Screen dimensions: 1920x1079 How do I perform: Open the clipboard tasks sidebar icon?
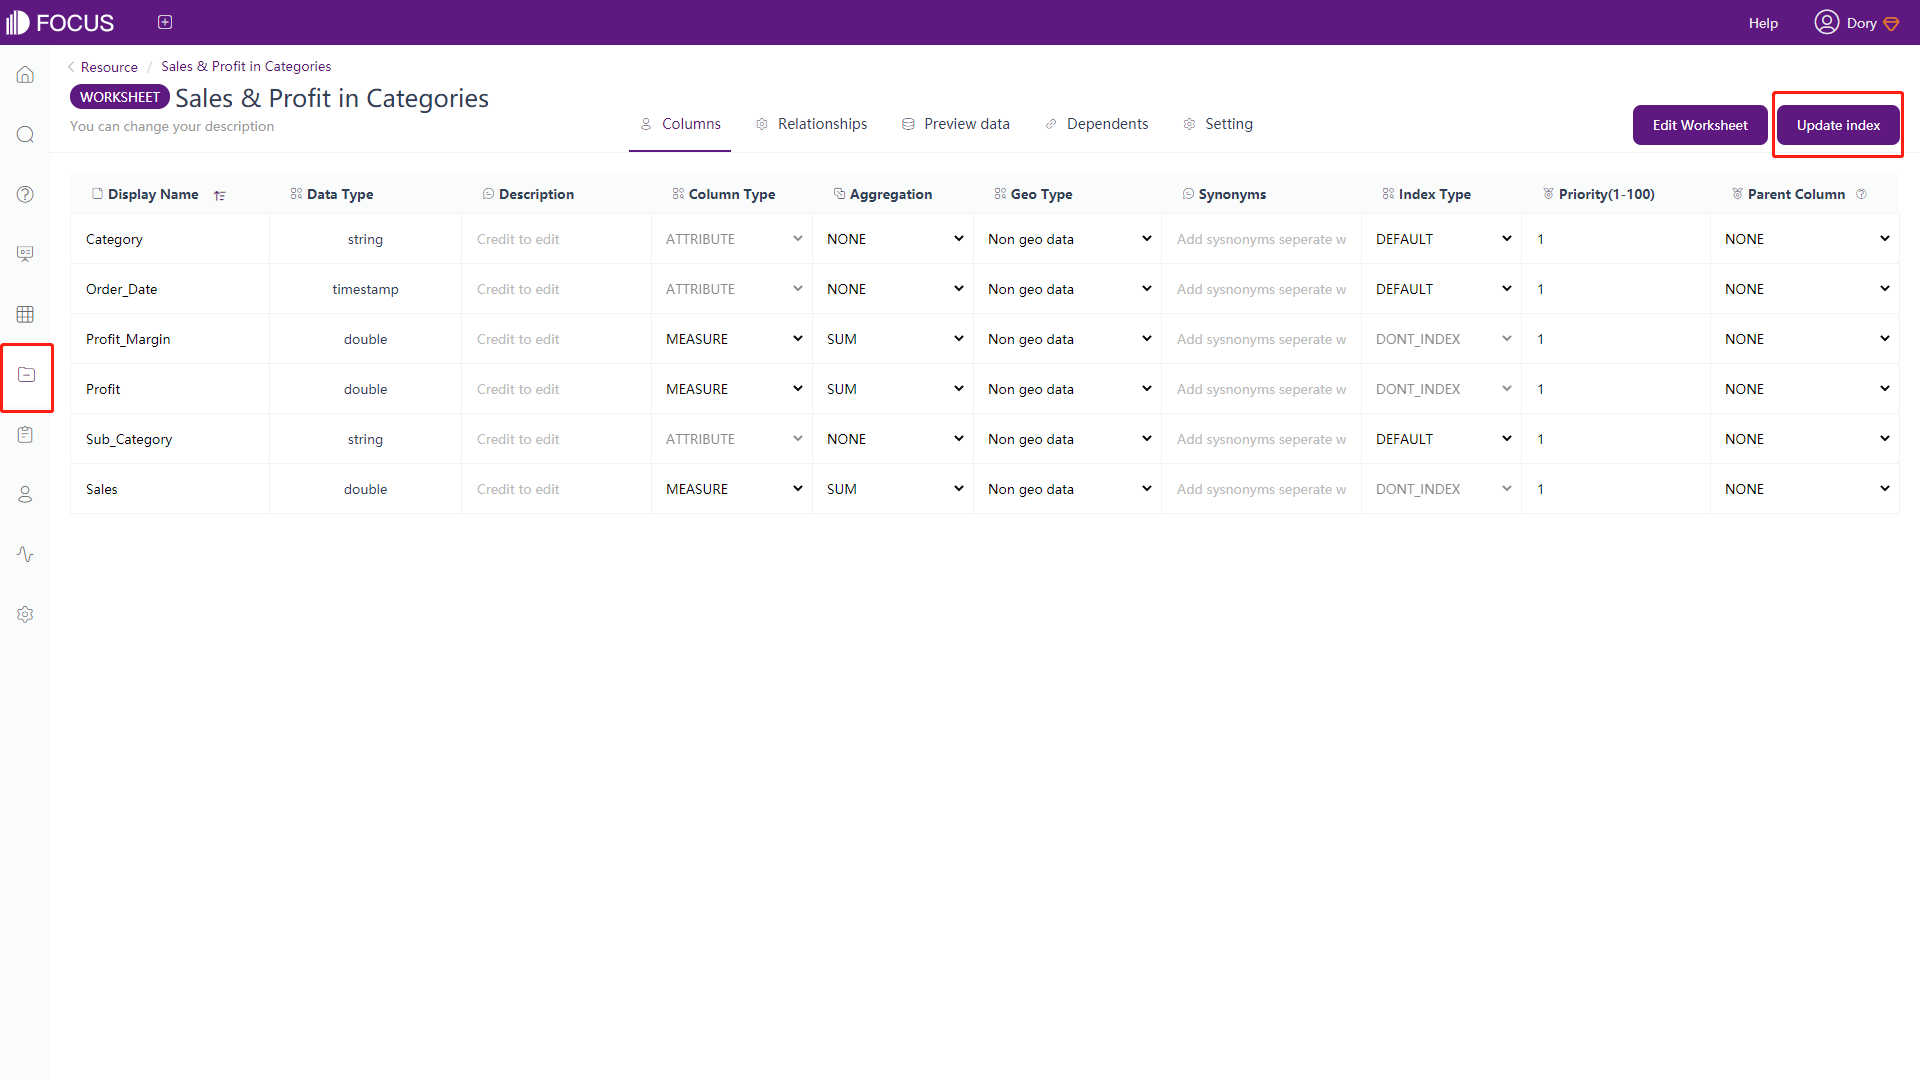tap(26, 434)
